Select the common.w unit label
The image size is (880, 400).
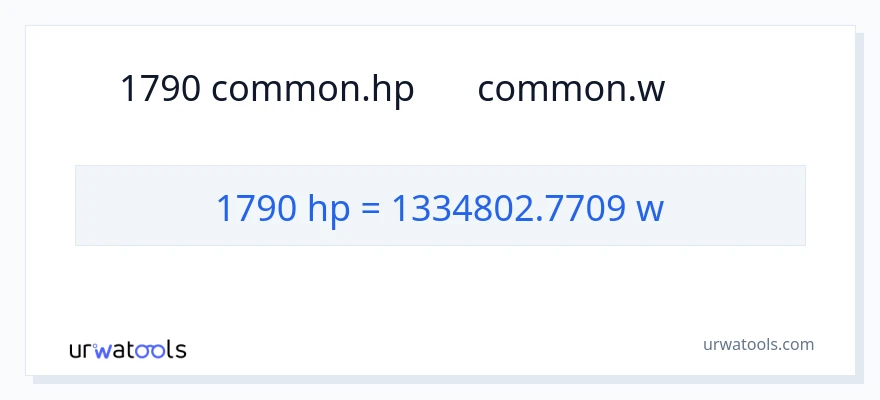point(571,89)
